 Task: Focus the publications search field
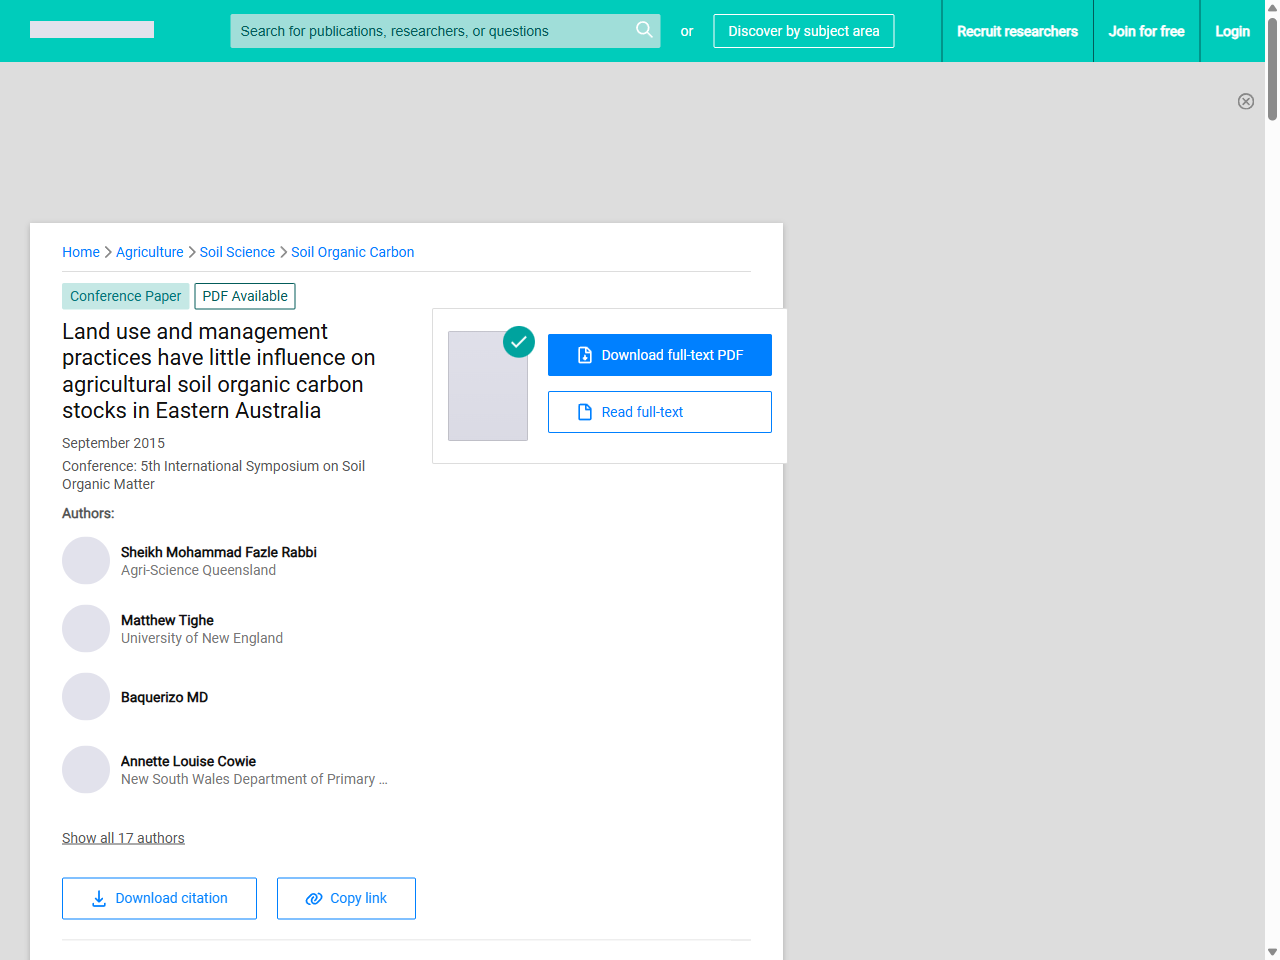point(430,31)
